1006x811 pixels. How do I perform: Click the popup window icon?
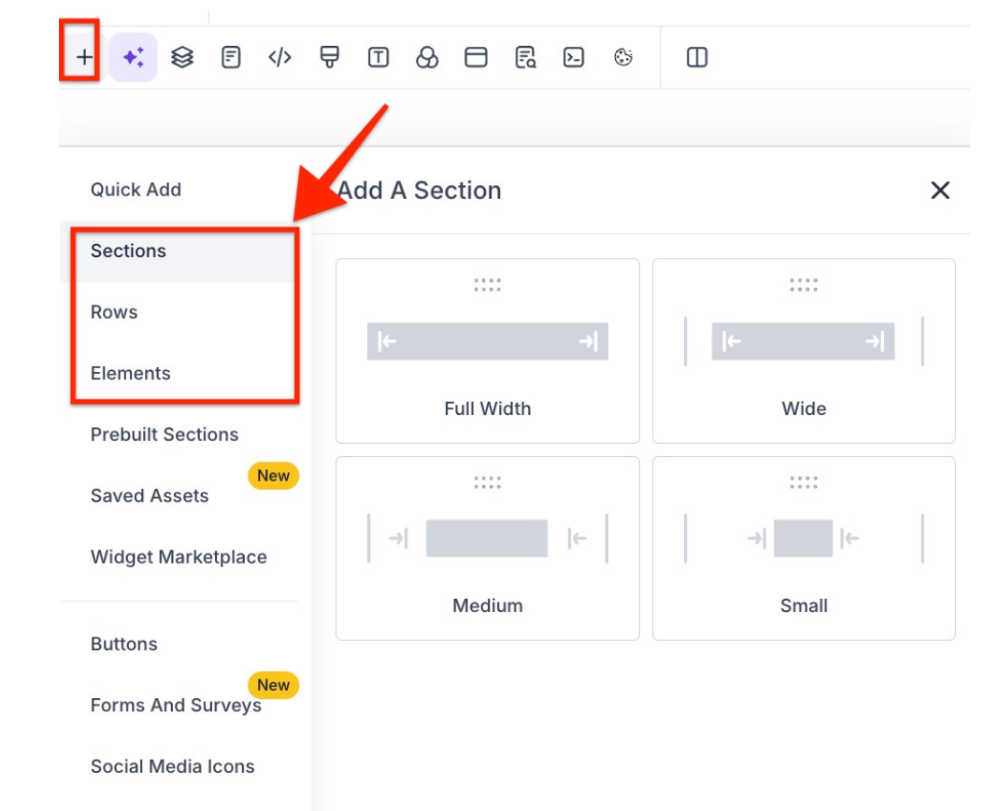[476, 58]
